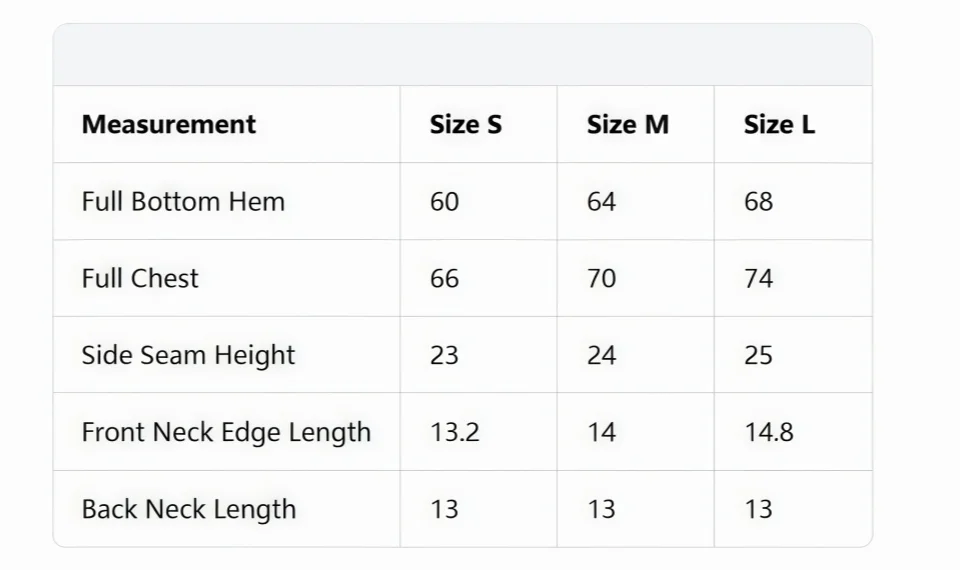This screenshot has width=960, height=570.
Task: Click the Back Neck Length row label
Action: pos(189,509)
